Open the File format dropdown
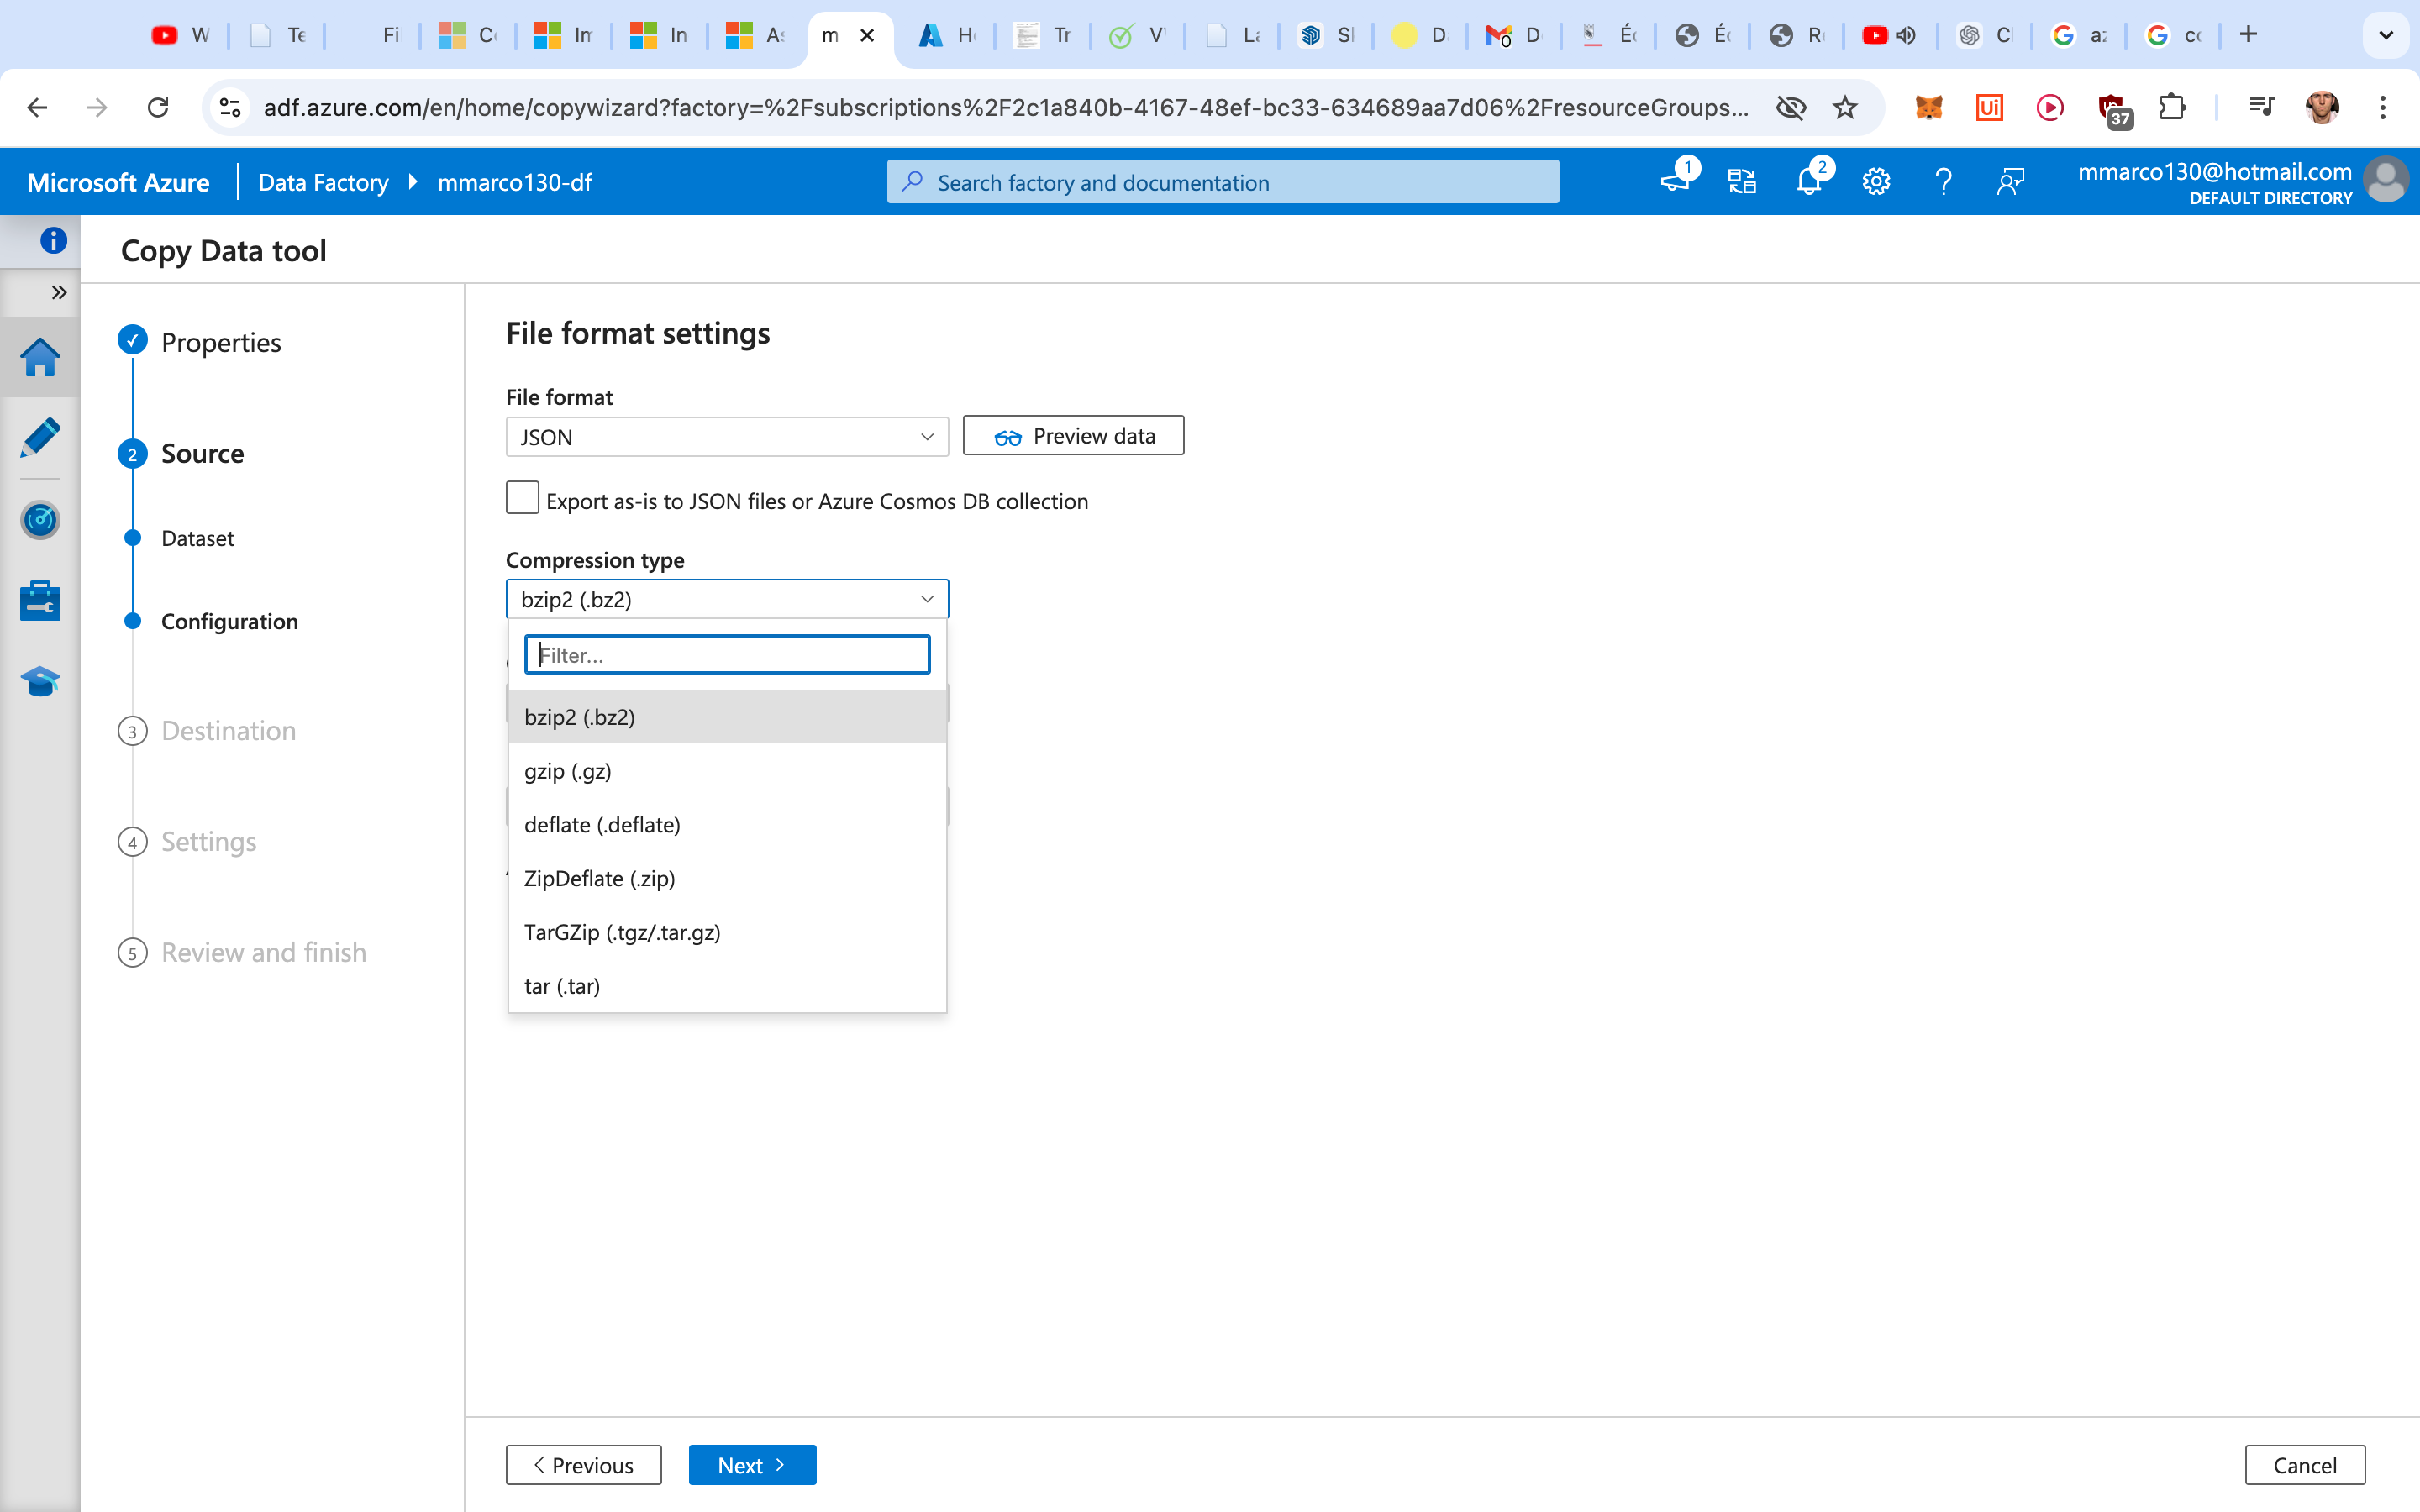Viewport: 2420px width, 1512px height. click(726, 436)
